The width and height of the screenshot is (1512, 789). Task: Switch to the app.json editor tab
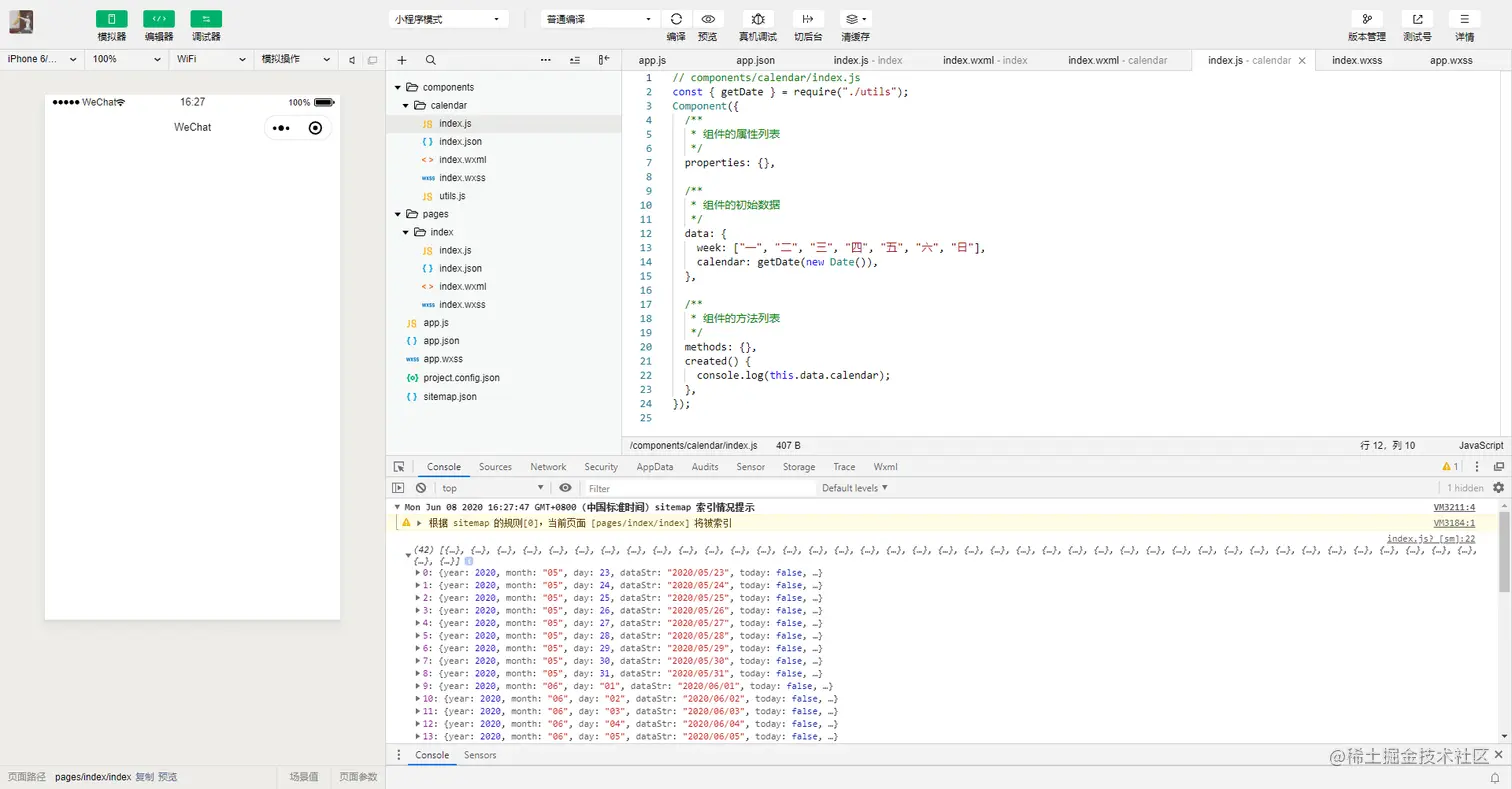pos(756,60)
